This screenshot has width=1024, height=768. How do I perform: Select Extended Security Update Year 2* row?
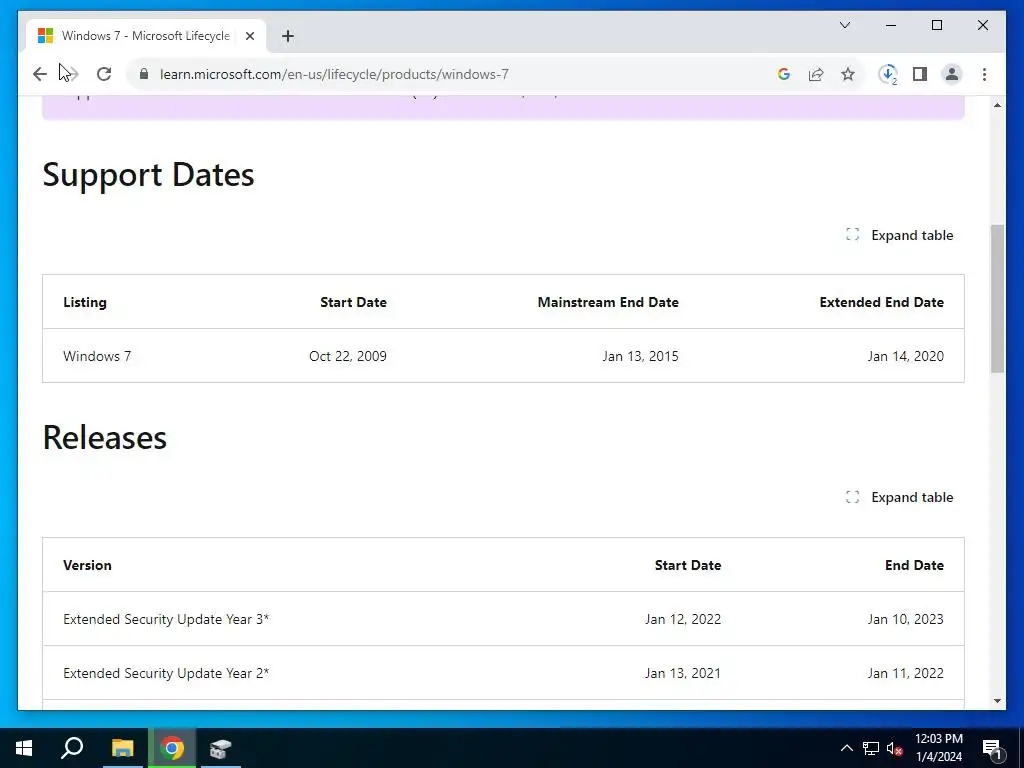point(504,673)
